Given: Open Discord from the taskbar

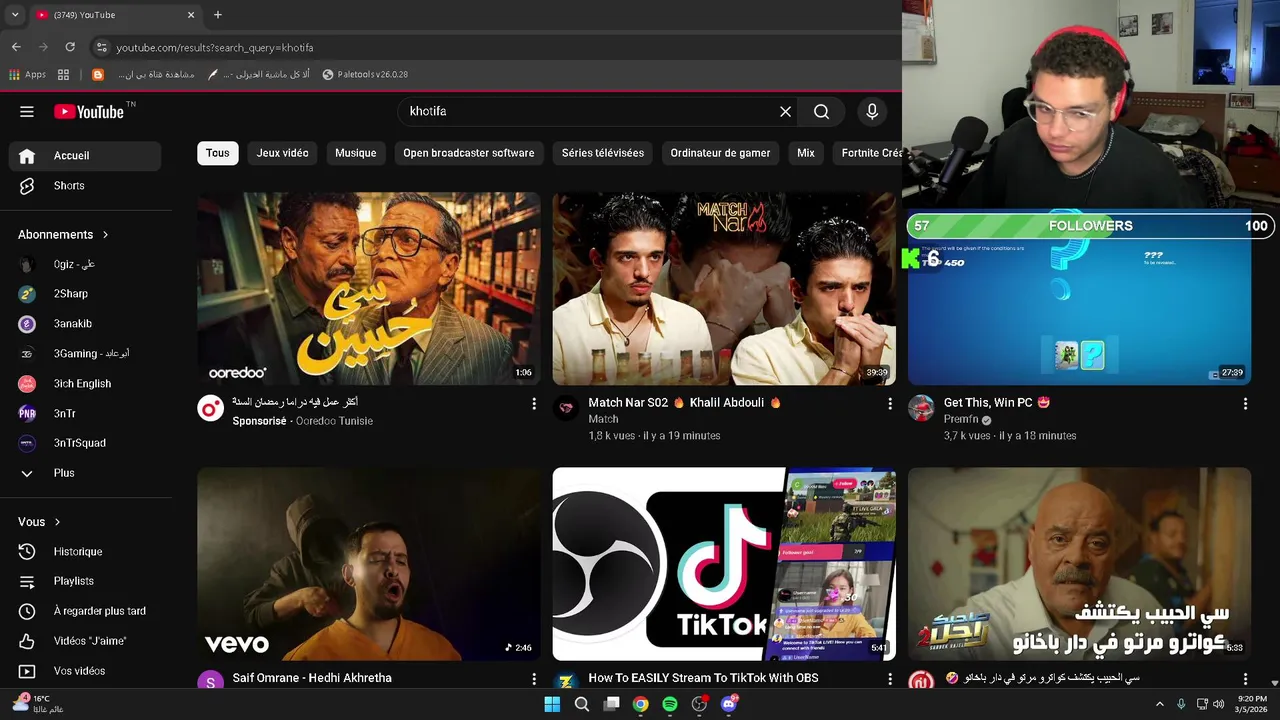Looking at the screenshot, I should 729,704.
